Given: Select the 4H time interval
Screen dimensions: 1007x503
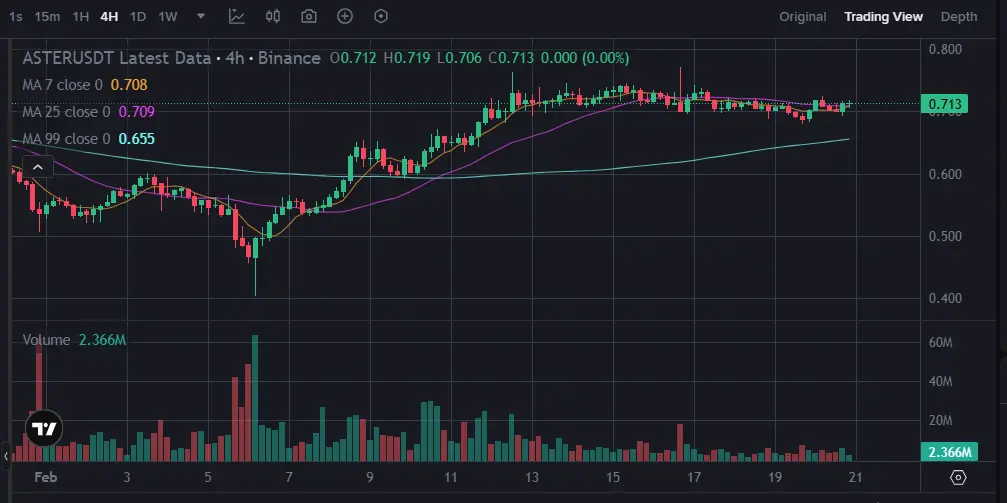Looking at the screenshot, I should click(109, 17).
